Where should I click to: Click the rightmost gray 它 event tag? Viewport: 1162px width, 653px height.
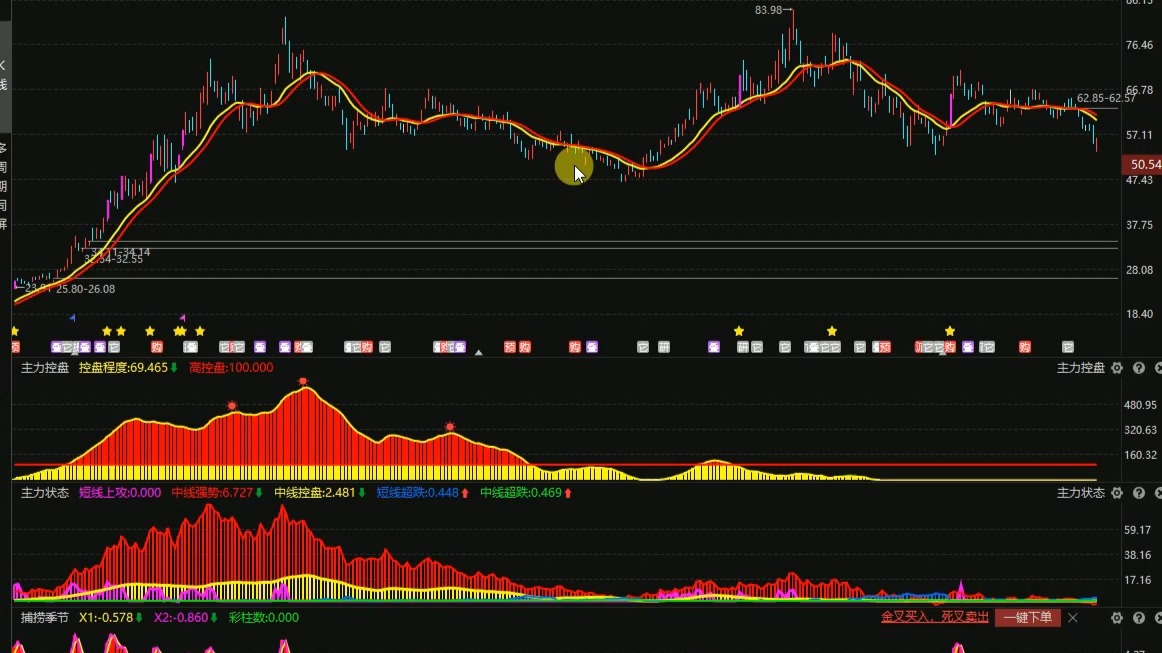coord(1068,347)
